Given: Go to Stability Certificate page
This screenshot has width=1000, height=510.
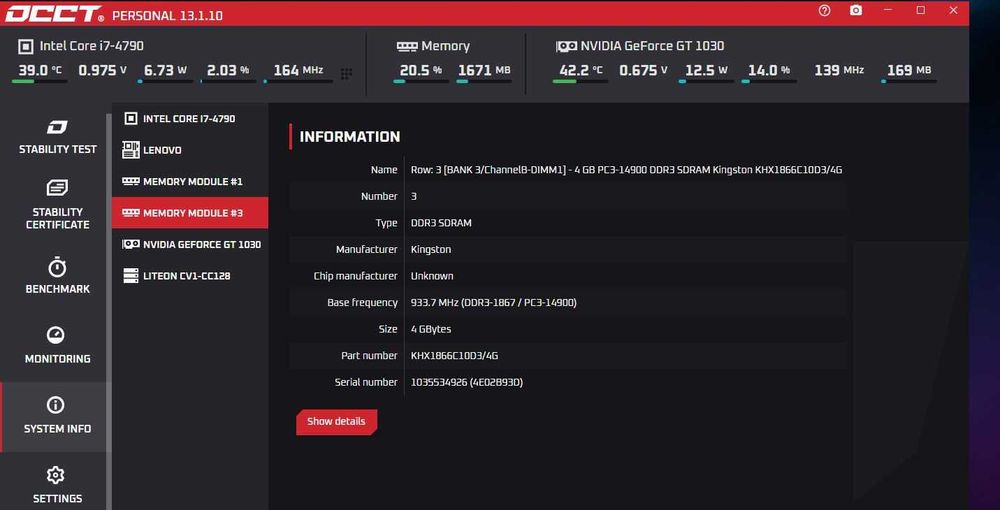Looking at the screenshot, I should click(57, 205).
